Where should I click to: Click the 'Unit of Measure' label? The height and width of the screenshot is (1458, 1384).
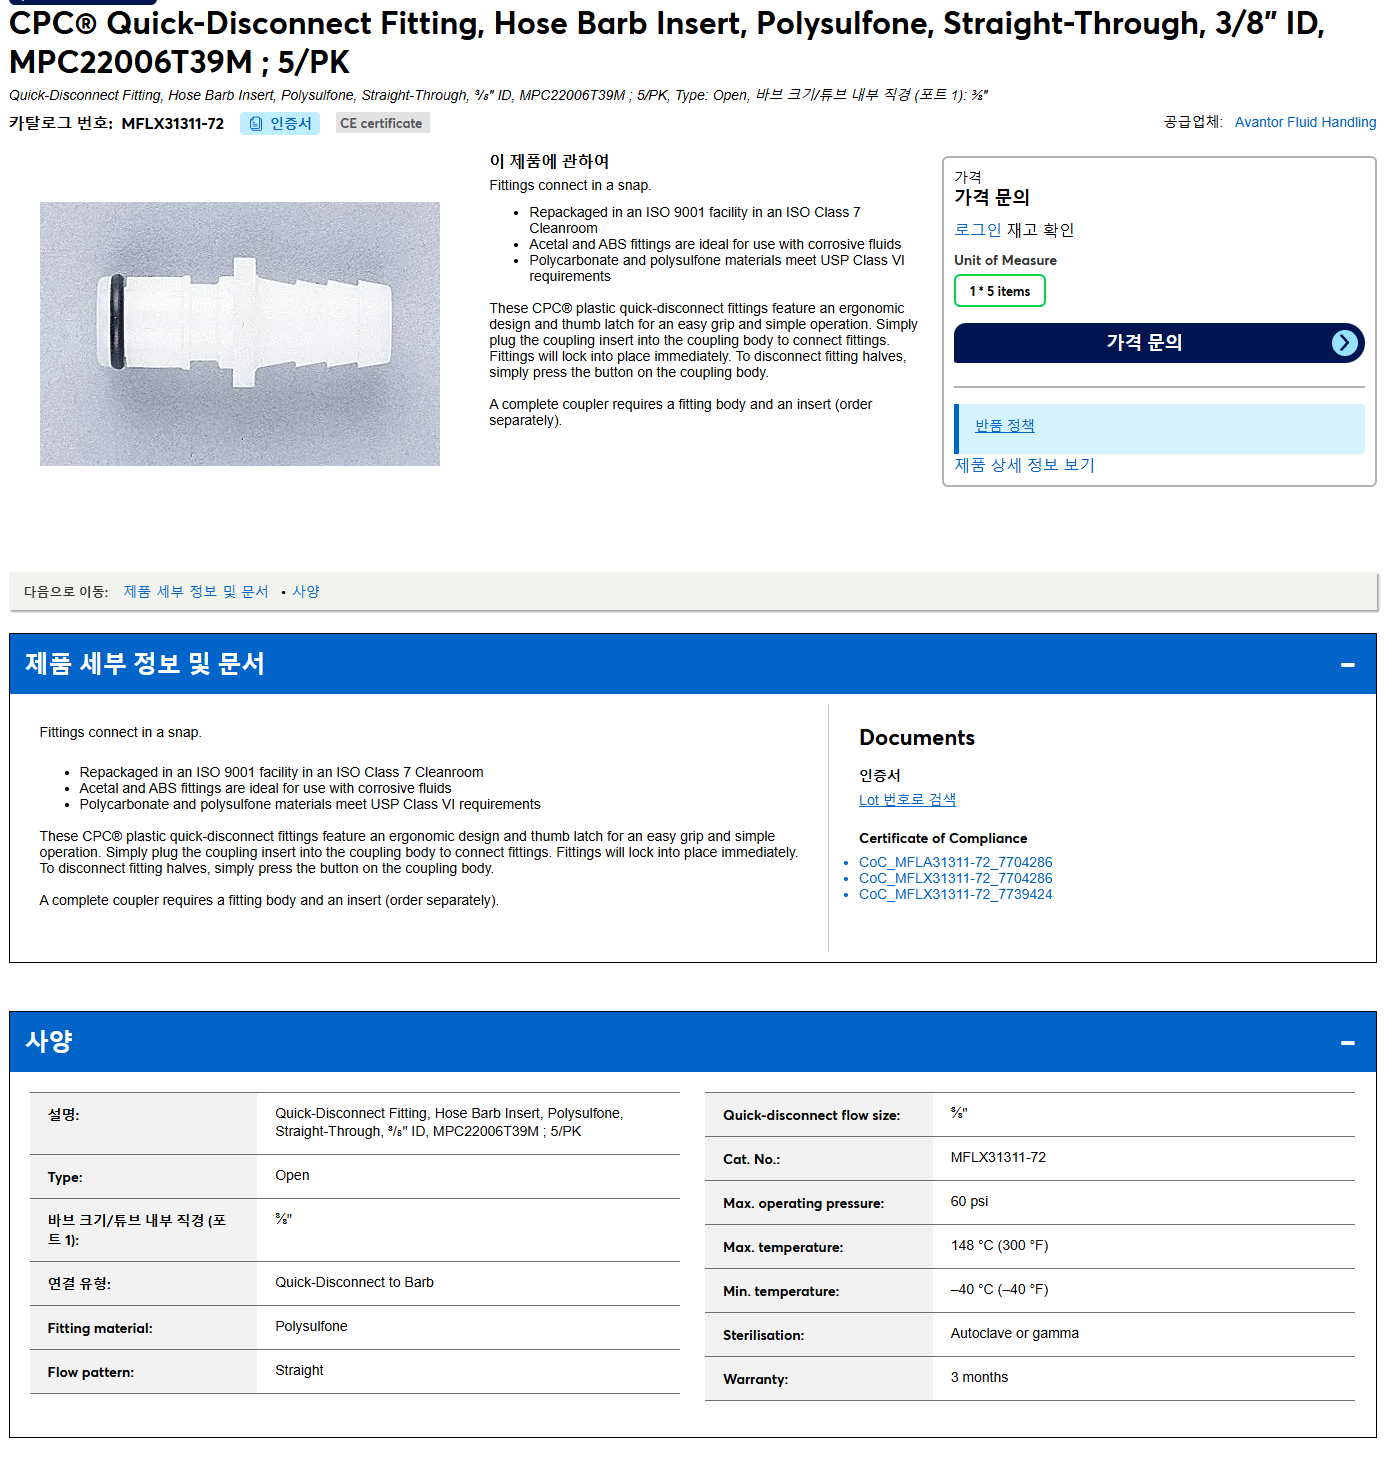pos(1005,261)
